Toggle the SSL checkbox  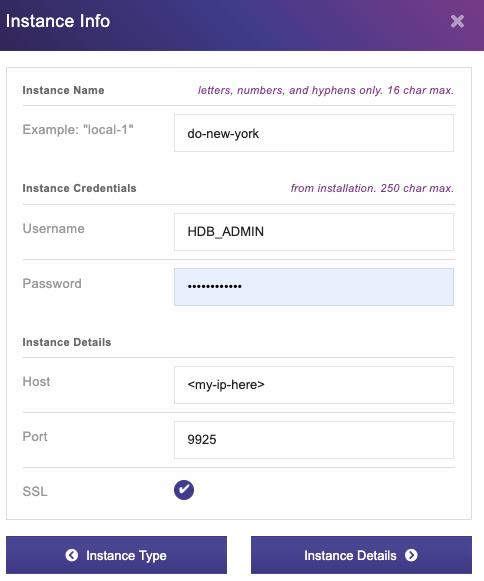click(x=184, y=490)
